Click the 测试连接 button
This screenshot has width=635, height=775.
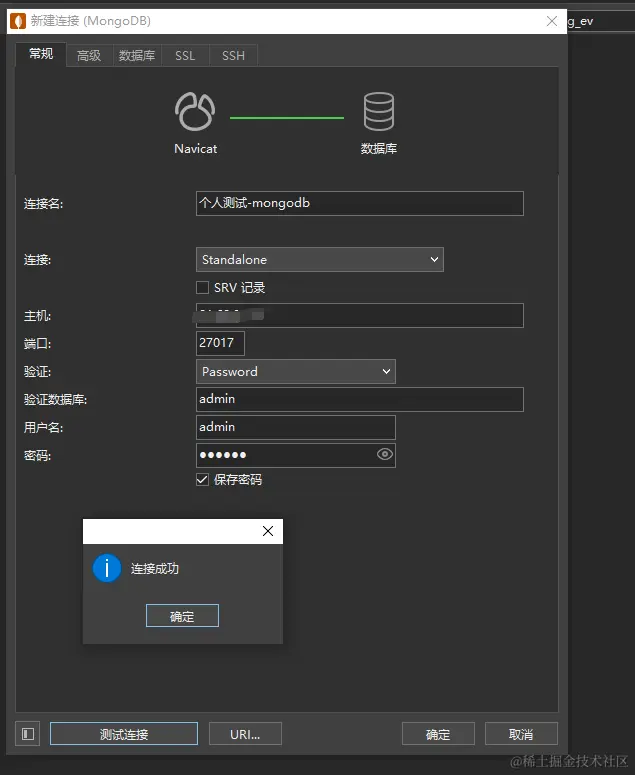(x=124, y=734)
